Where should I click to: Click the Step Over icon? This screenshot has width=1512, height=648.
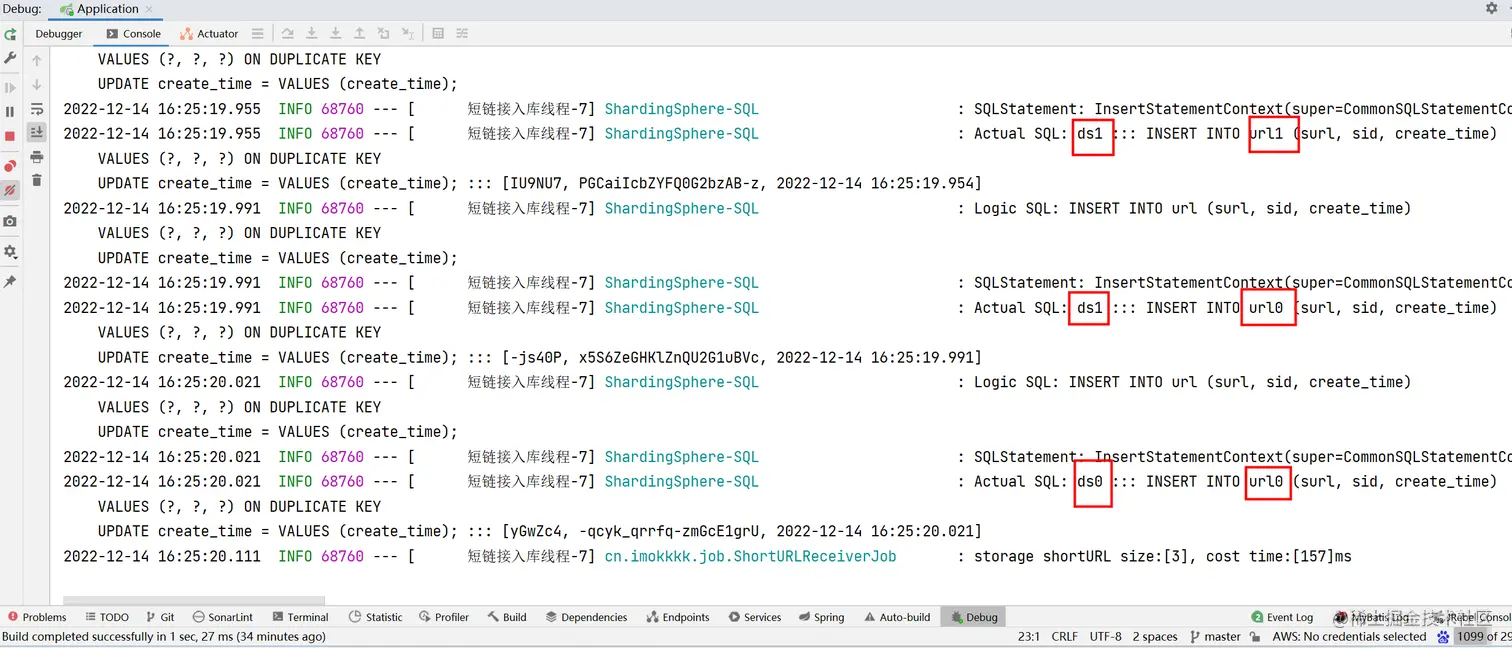(288, 34)
